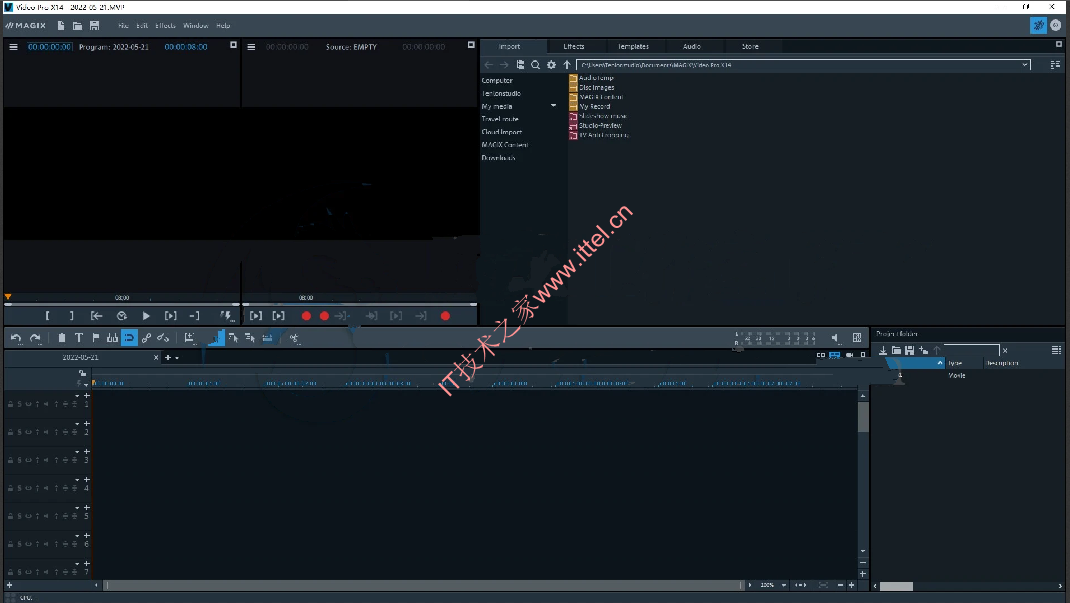Toggle the Solo (S) button on track 2

pos(19,432)
